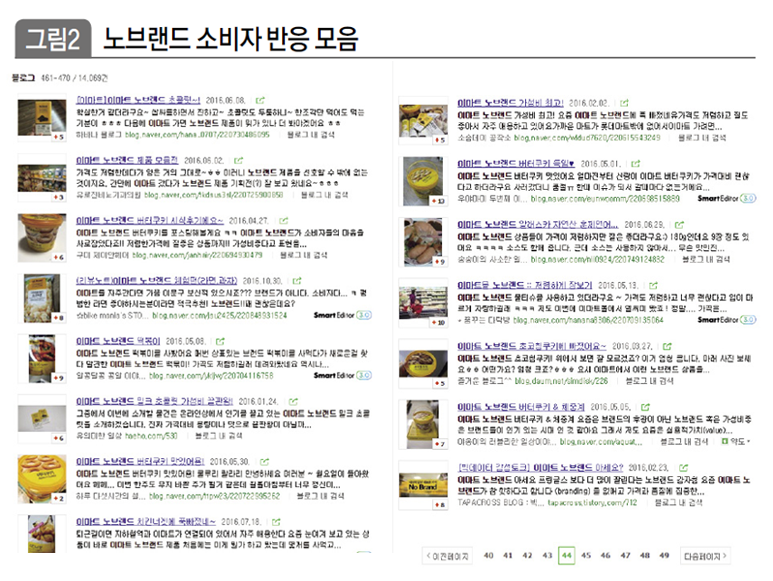The width and height of the screenshot is (773, 581).
Task: Open post [빅데이터 감성토크] 이마트 노브랜드 아세요?
Action: 540,468
